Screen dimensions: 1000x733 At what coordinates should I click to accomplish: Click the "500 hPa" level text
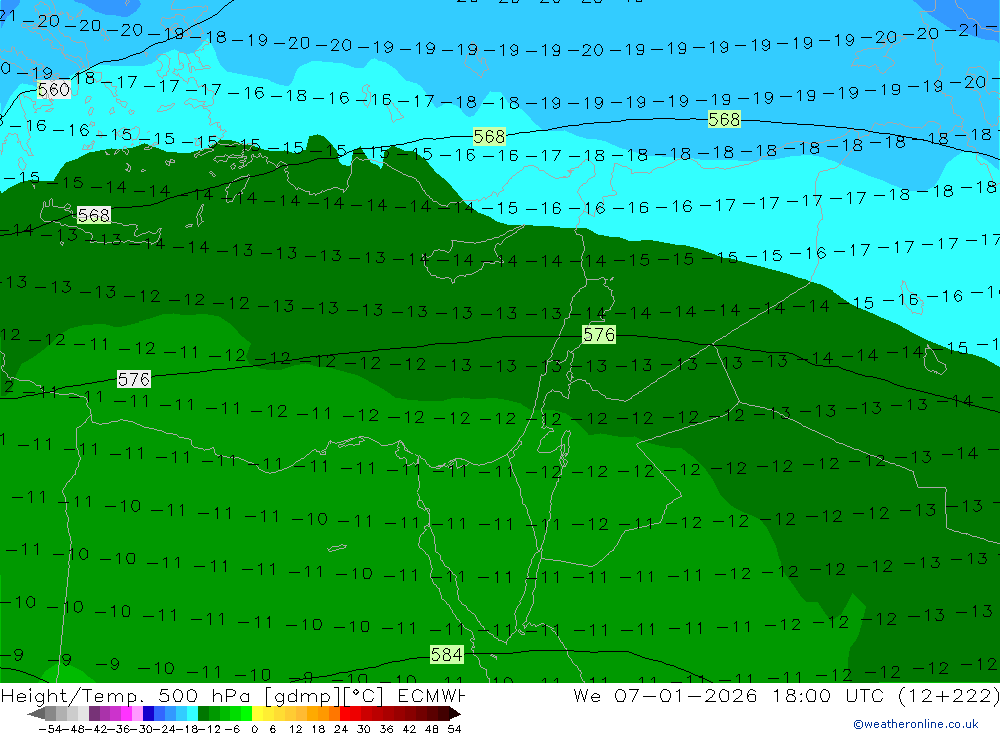(204, 695)
